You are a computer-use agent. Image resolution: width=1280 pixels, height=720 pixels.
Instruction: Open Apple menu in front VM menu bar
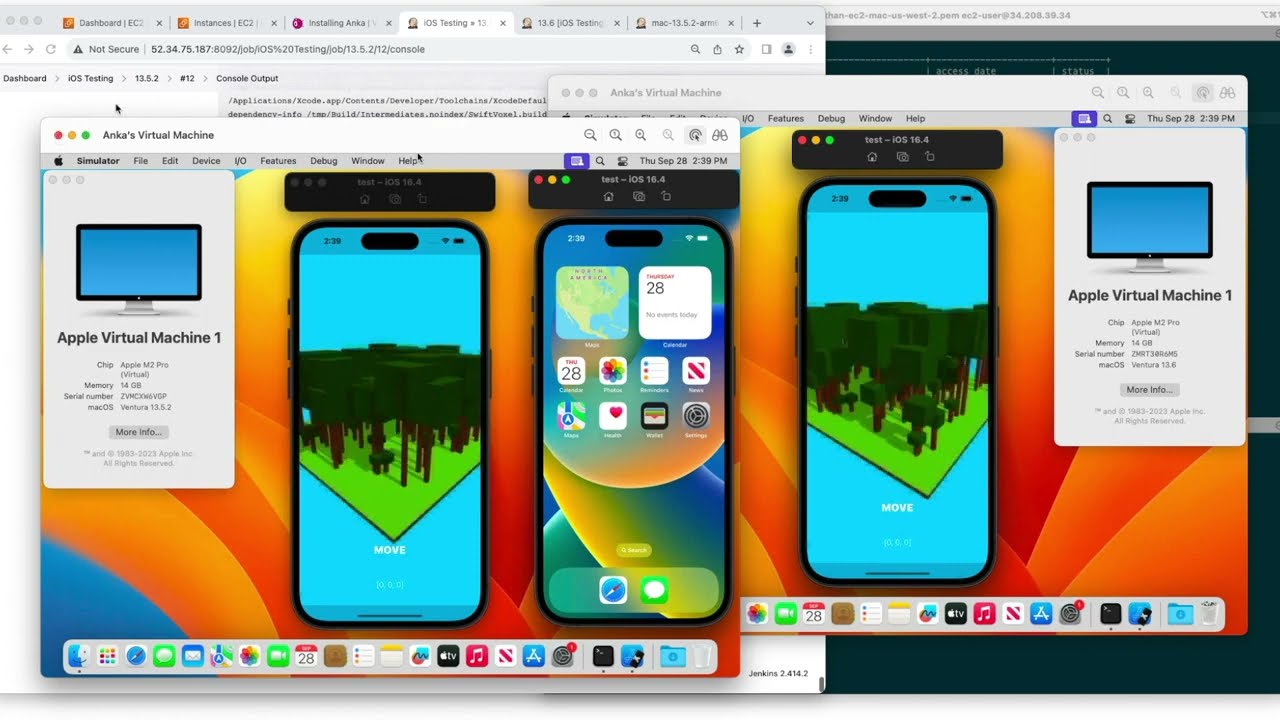point(58,161)
